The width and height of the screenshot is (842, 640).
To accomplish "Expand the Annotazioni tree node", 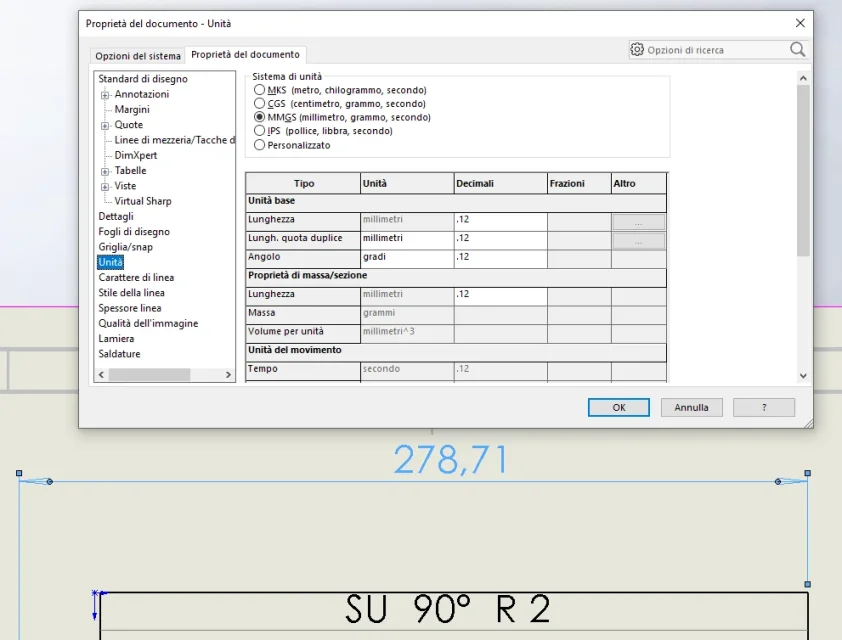I will pyautogui.click(x=105, y=95).
